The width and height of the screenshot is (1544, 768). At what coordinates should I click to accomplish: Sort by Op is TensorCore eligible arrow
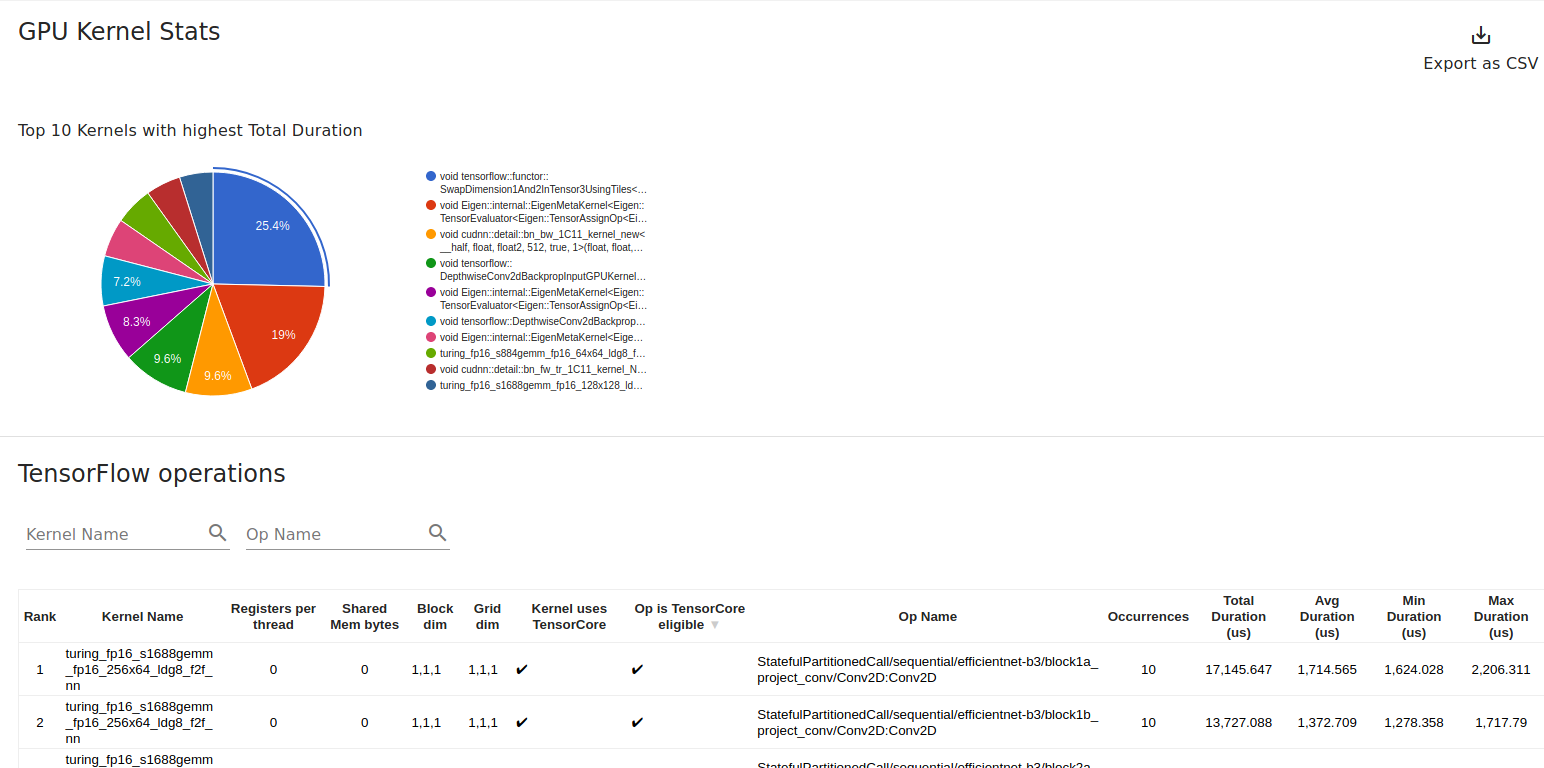[714, 625]
